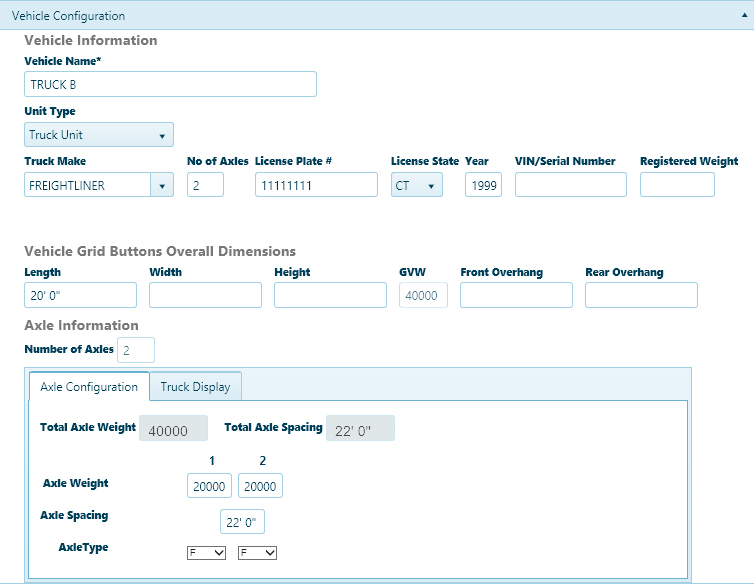The image size is (754, 584).
Task: Click the Length dimension field
Action: point(80,295)
